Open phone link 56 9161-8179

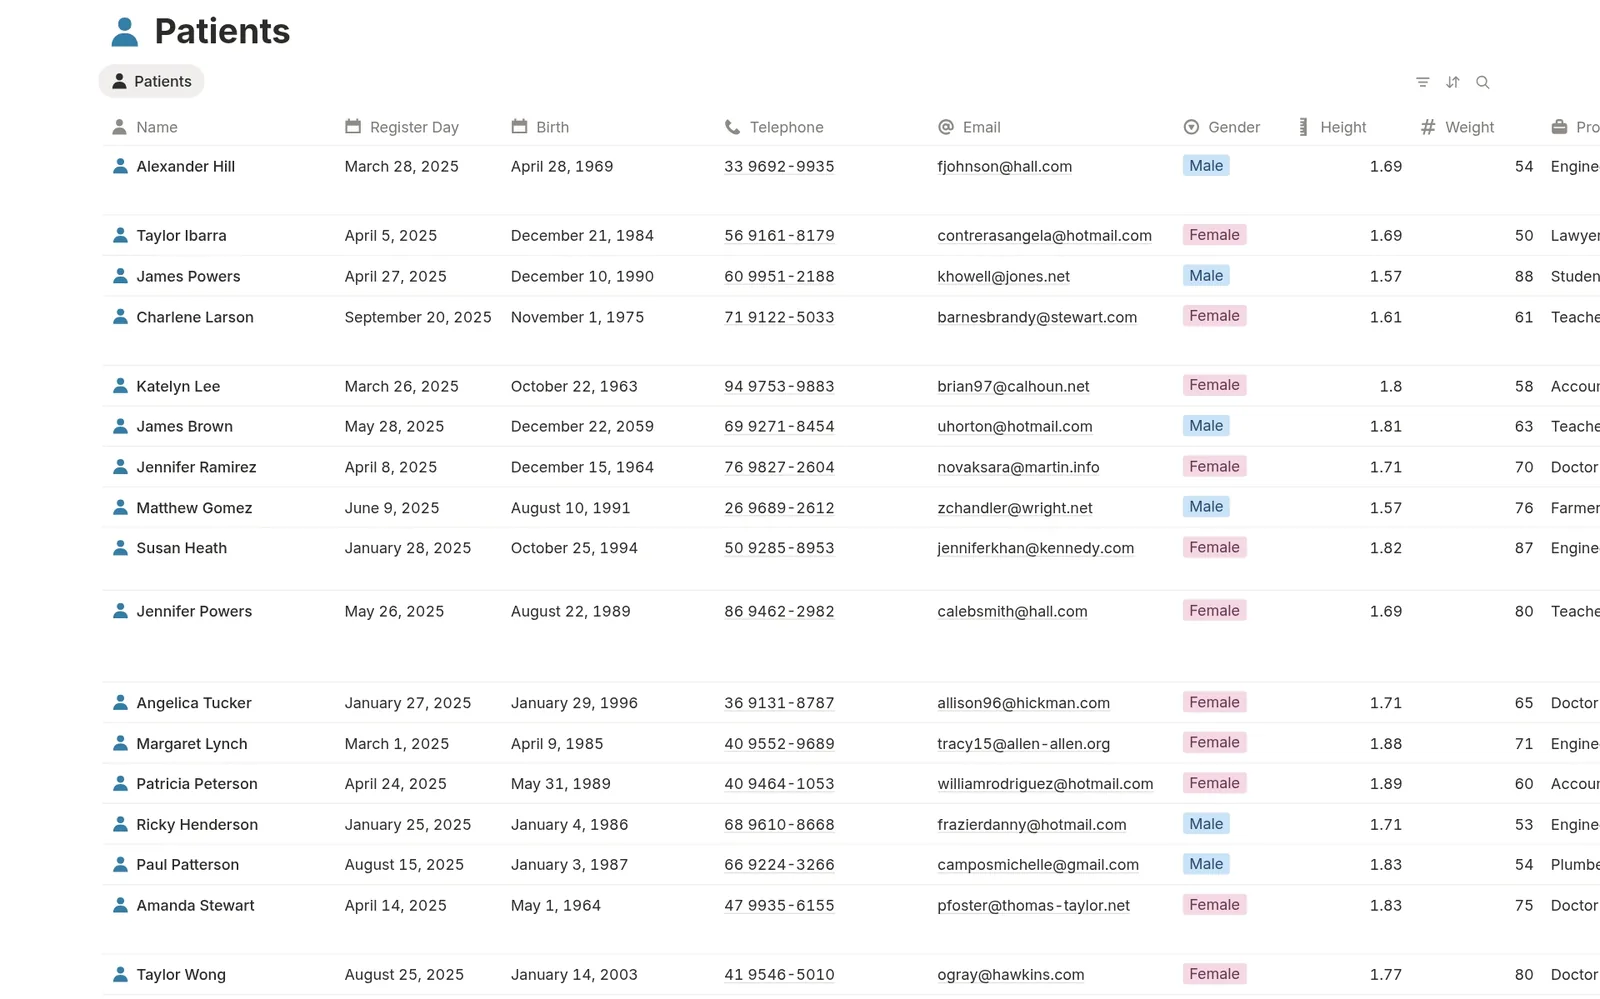(x=779, y=236)
